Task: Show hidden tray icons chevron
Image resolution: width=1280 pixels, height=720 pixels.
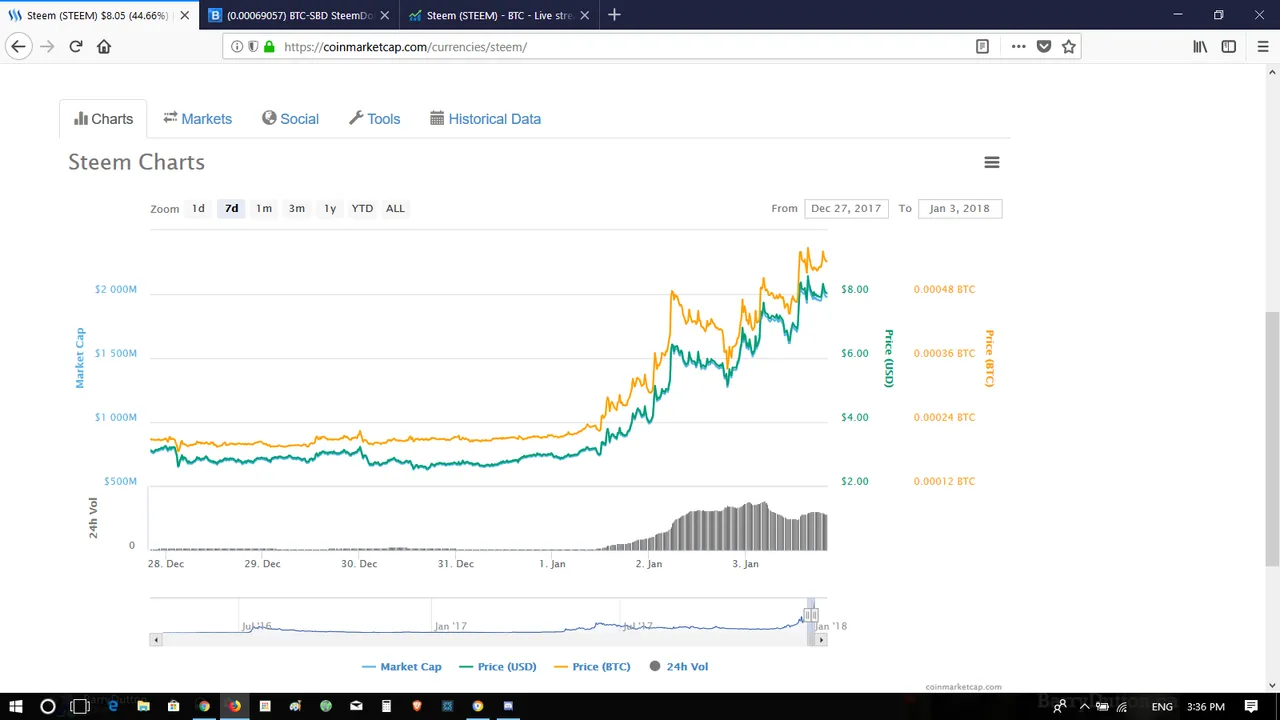Action: [1085, 706]
